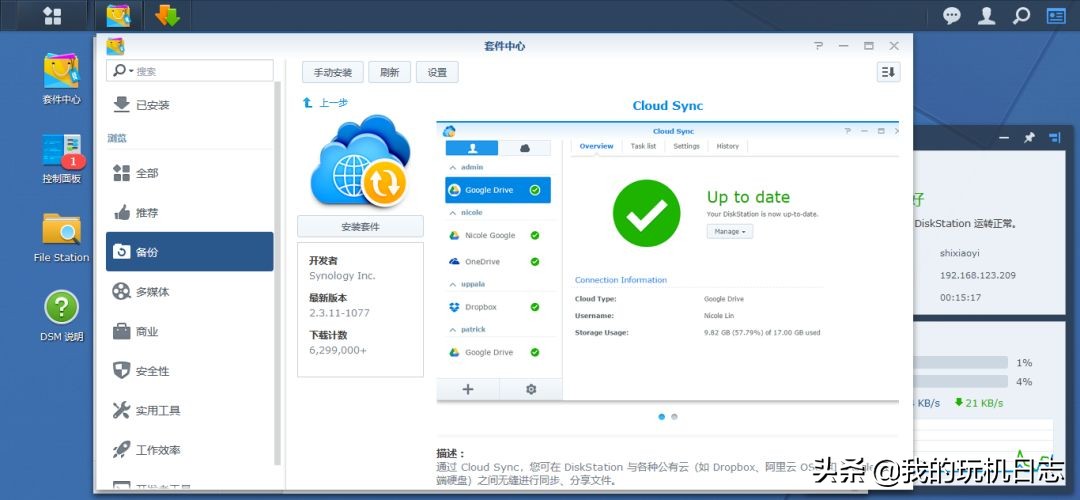Switch to Package Center taskbar icon
Image resolution: width=1080 pixels, height=500 pixels.
click(118, 15)
